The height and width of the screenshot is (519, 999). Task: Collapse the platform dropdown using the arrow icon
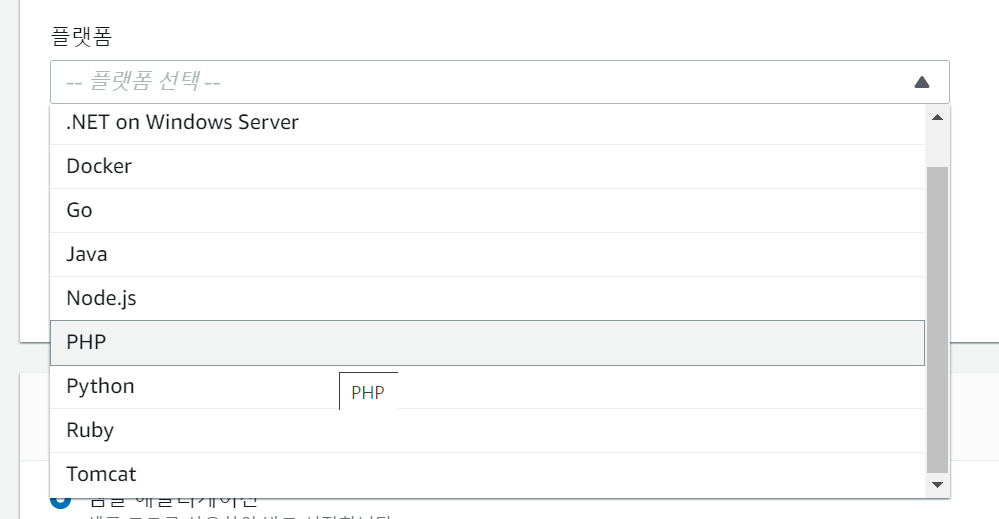(x=921, y=82)
